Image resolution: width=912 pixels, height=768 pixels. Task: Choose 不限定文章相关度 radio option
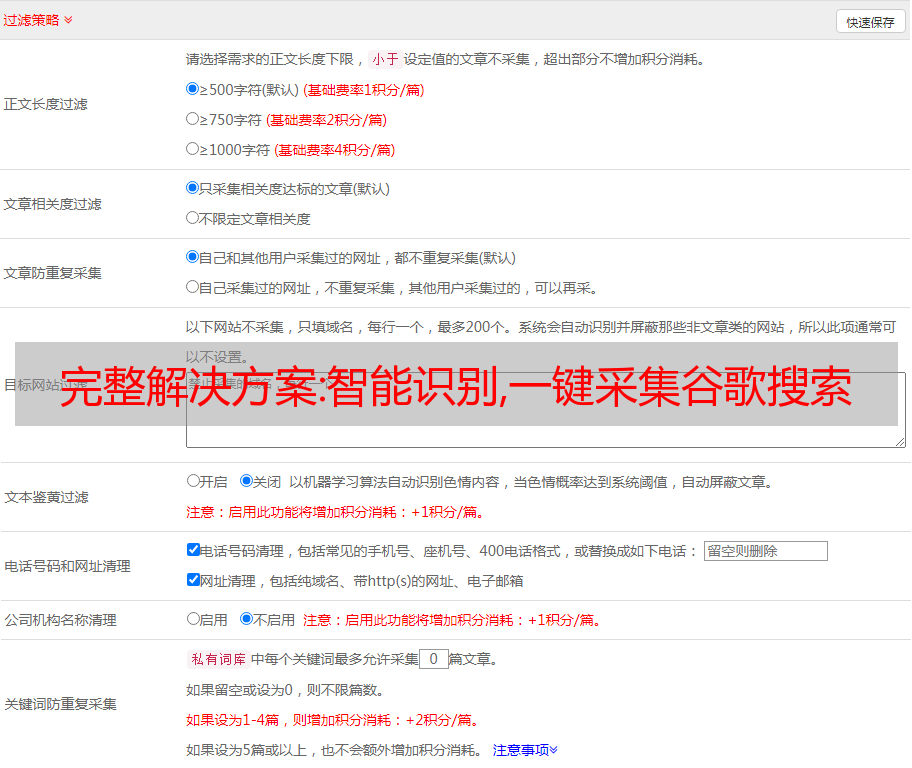193,218
